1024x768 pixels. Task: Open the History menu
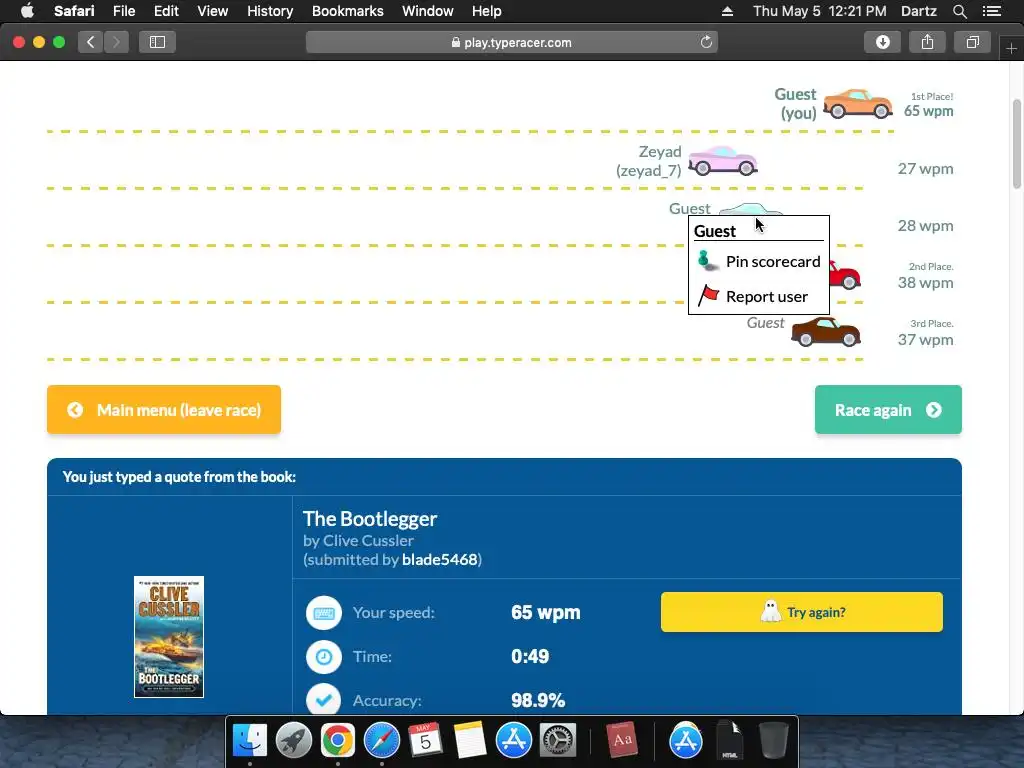point(270,11)
